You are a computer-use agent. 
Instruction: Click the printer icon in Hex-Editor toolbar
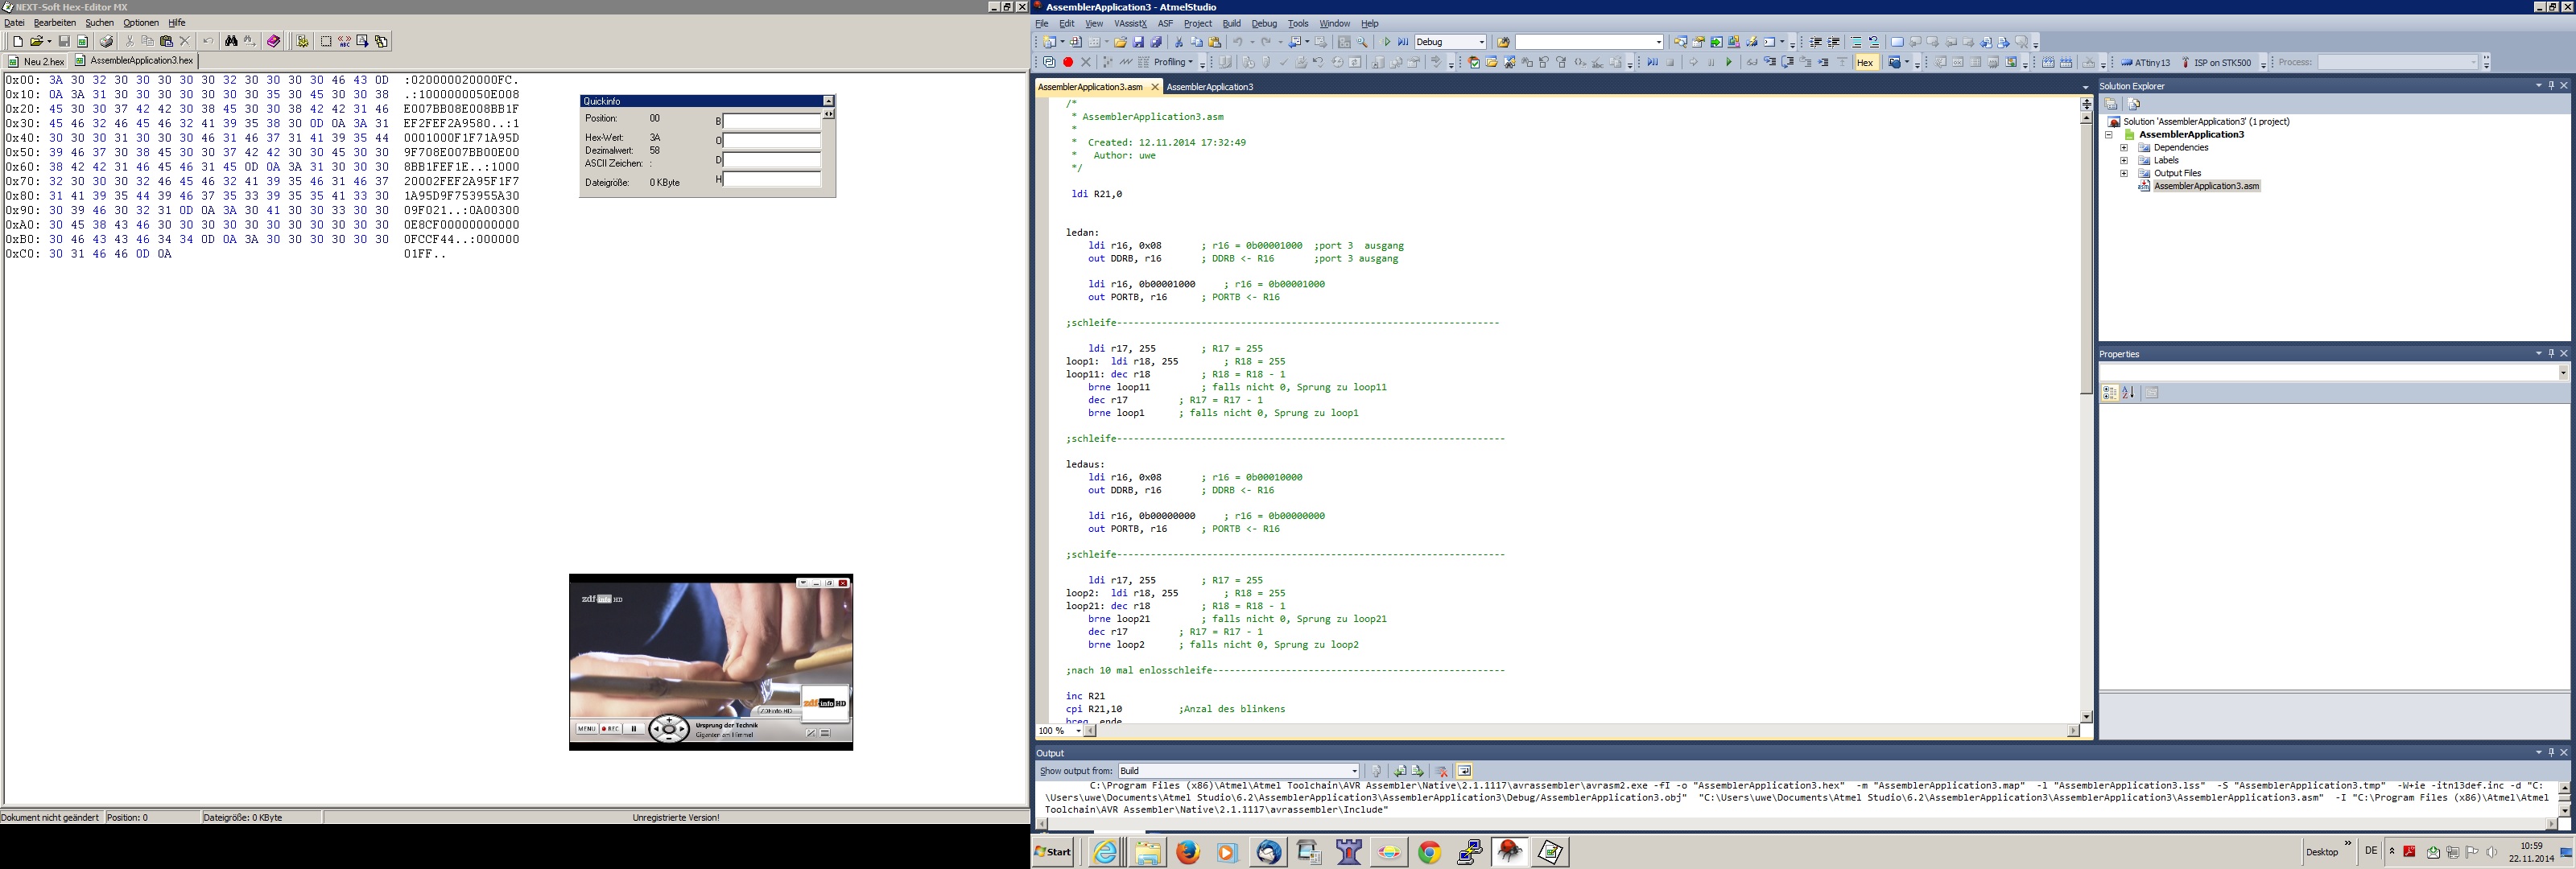tap(106, 41)
